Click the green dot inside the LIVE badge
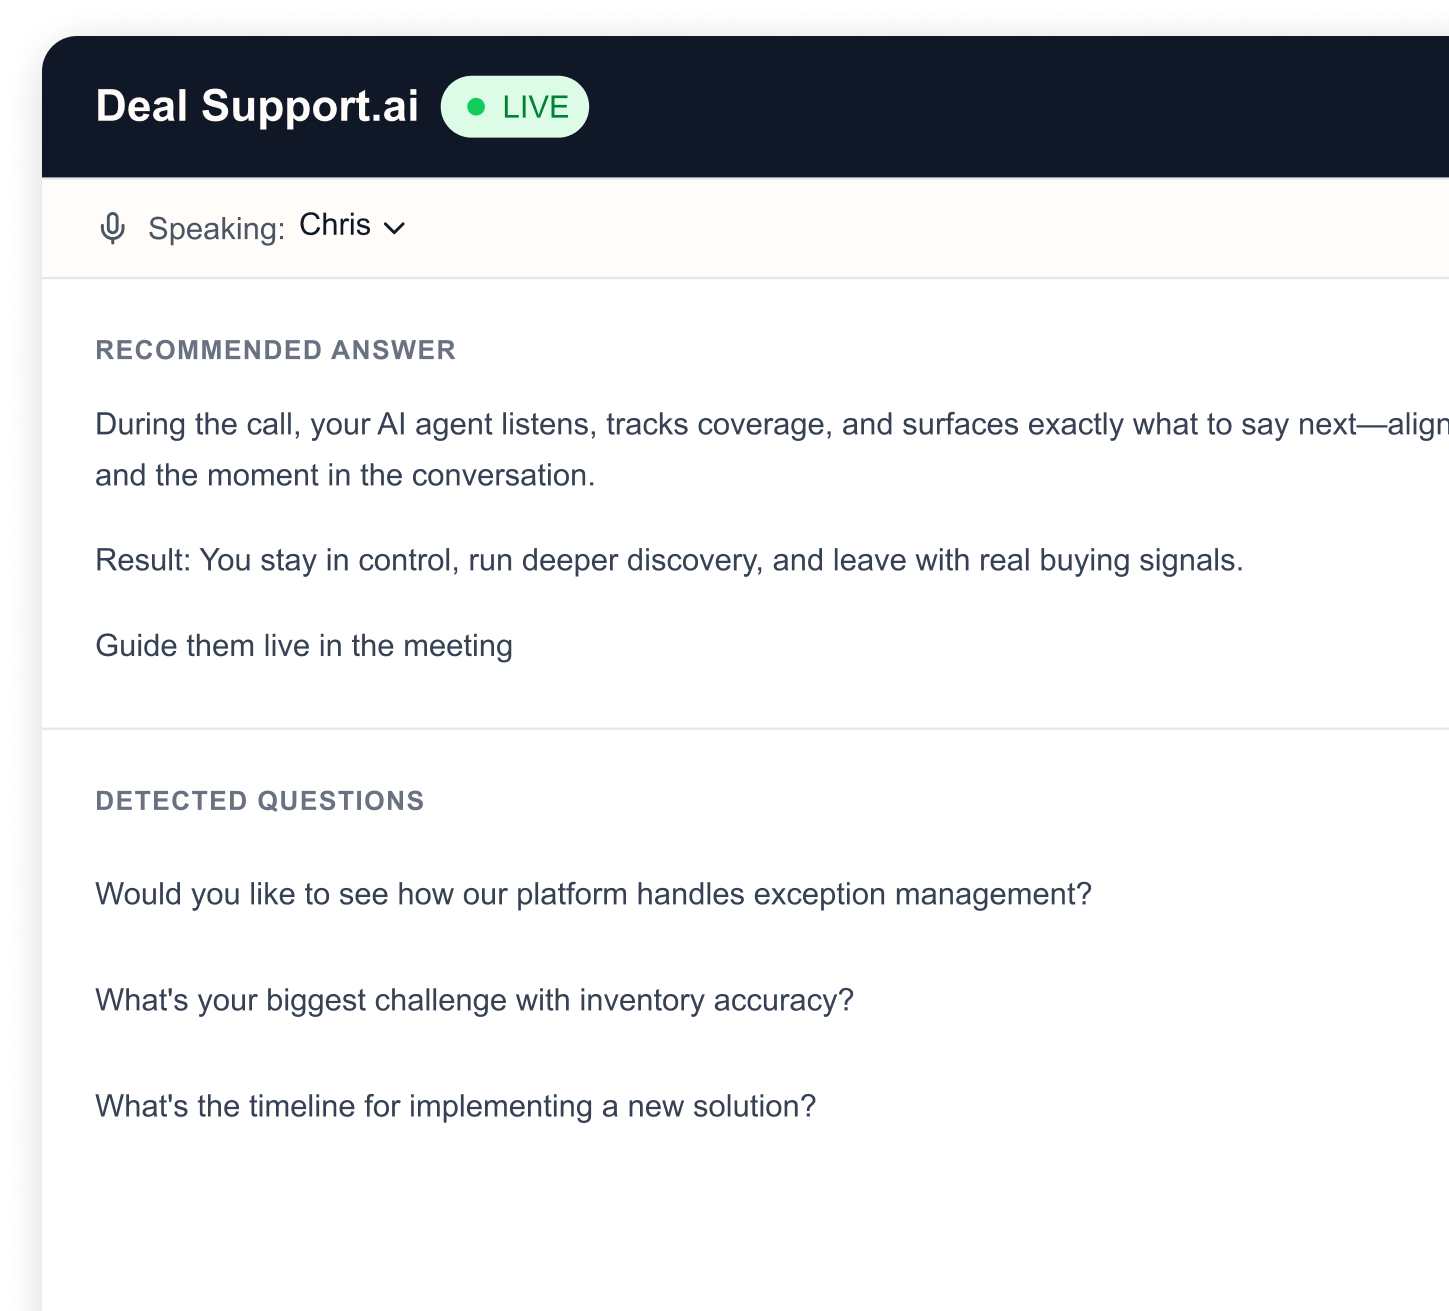The width and height of the screenshot is (1449, 1311). click(478, 105)
